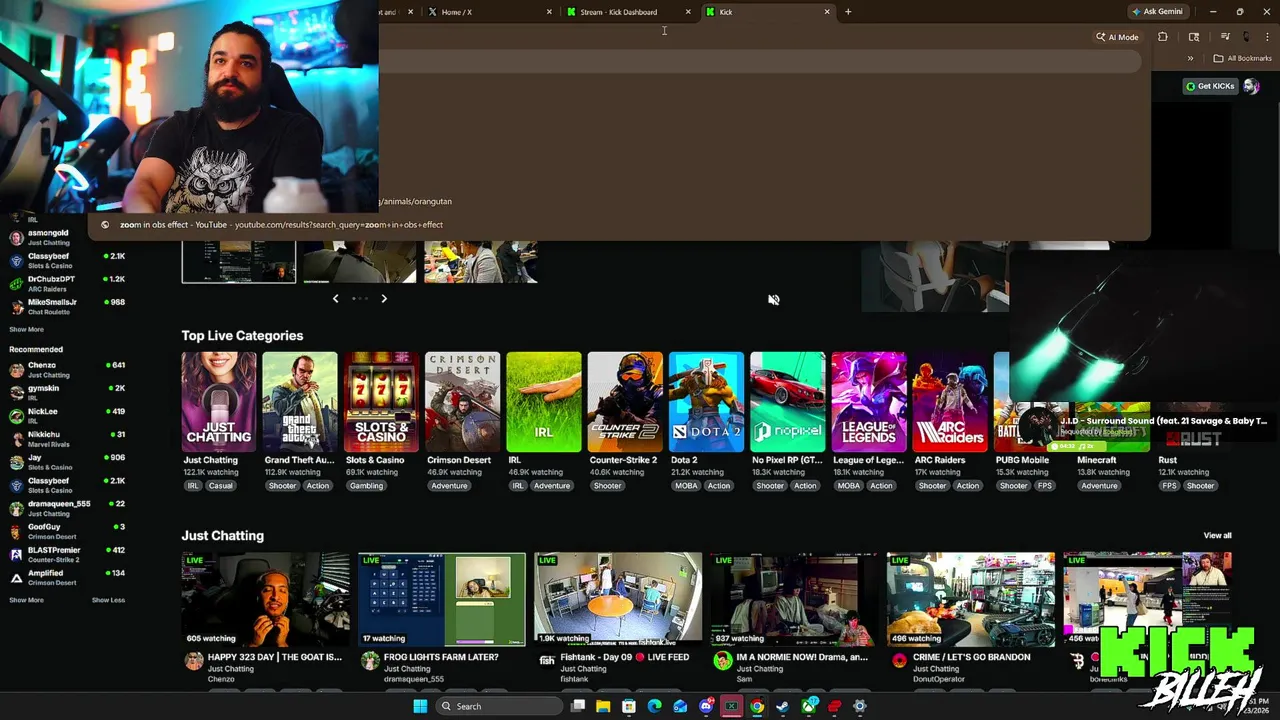The height and width of the screenshot is (720, 1280).
Task: Click MOBA tag under Dota 2
Action: click(686, 486)
